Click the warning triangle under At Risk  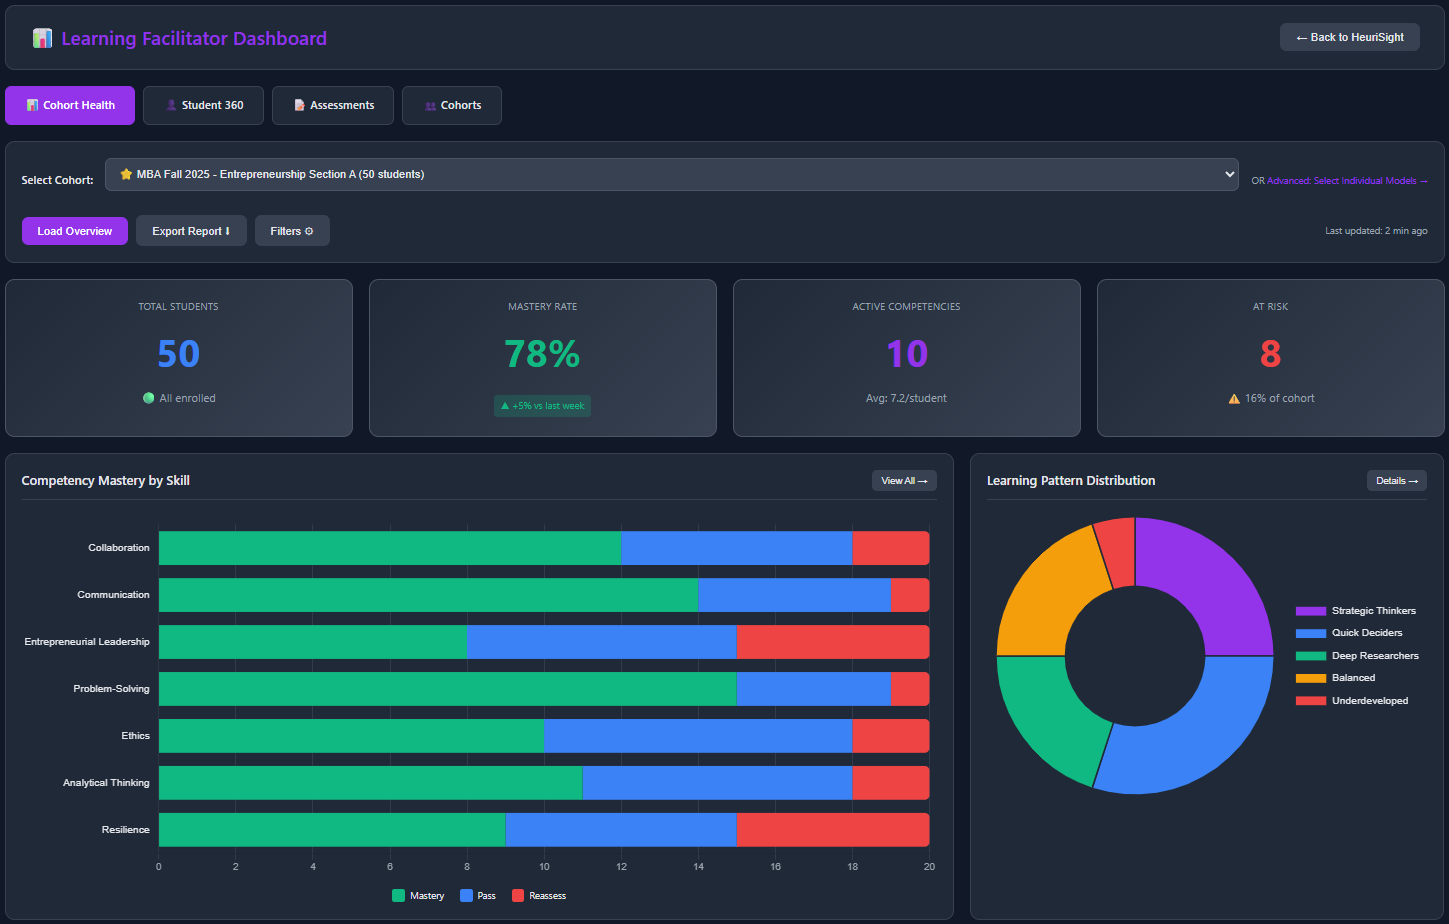tap(1234, 397)
